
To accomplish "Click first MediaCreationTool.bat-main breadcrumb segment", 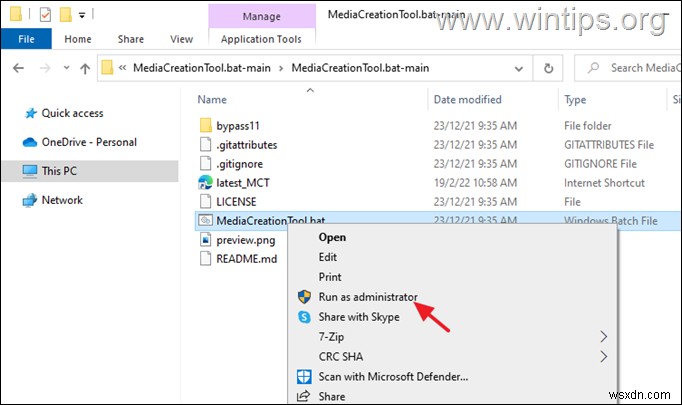I will click(x=202, y=68).
